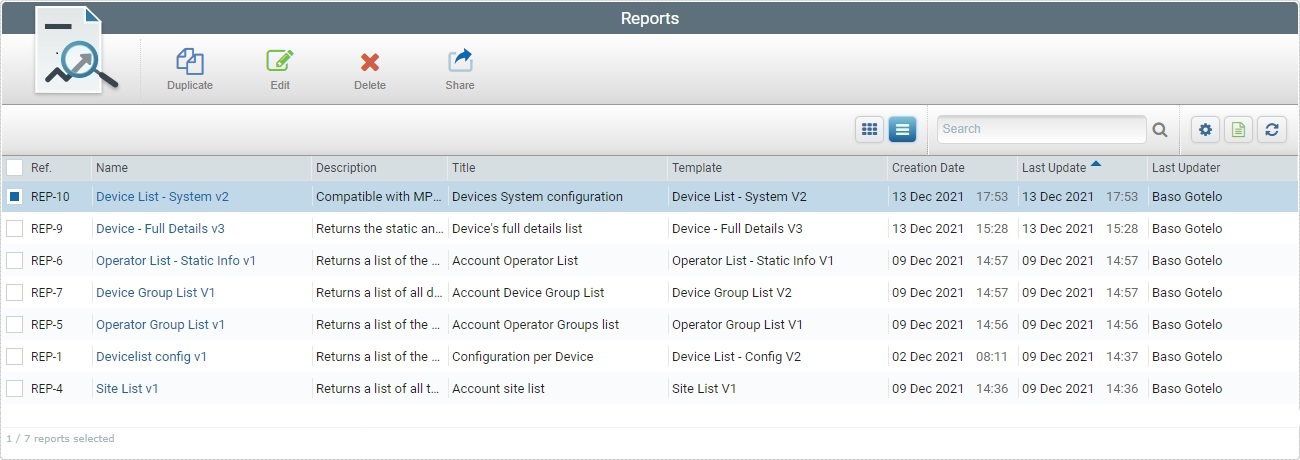1300x460 pixels.
Task: Open the Device - Full Details v3 report
Action: point(160,229)
